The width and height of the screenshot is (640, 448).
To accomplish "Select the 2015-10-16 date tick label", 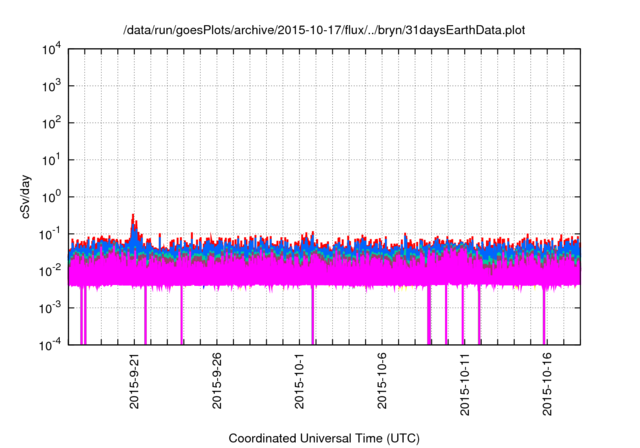I will click(x=546, y=380).
